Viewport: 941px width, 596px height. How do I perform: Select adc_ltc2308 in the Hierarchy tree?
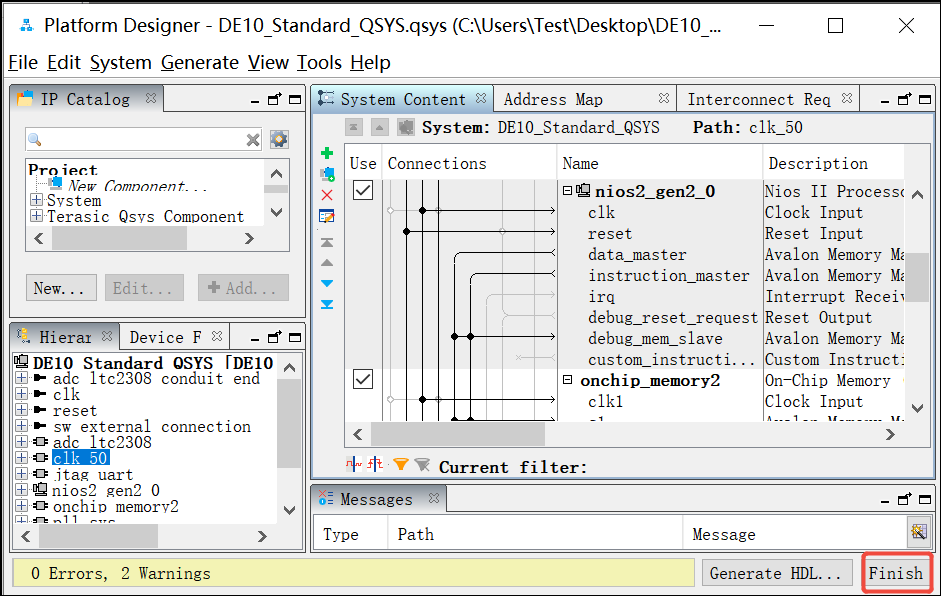point(102,442)
